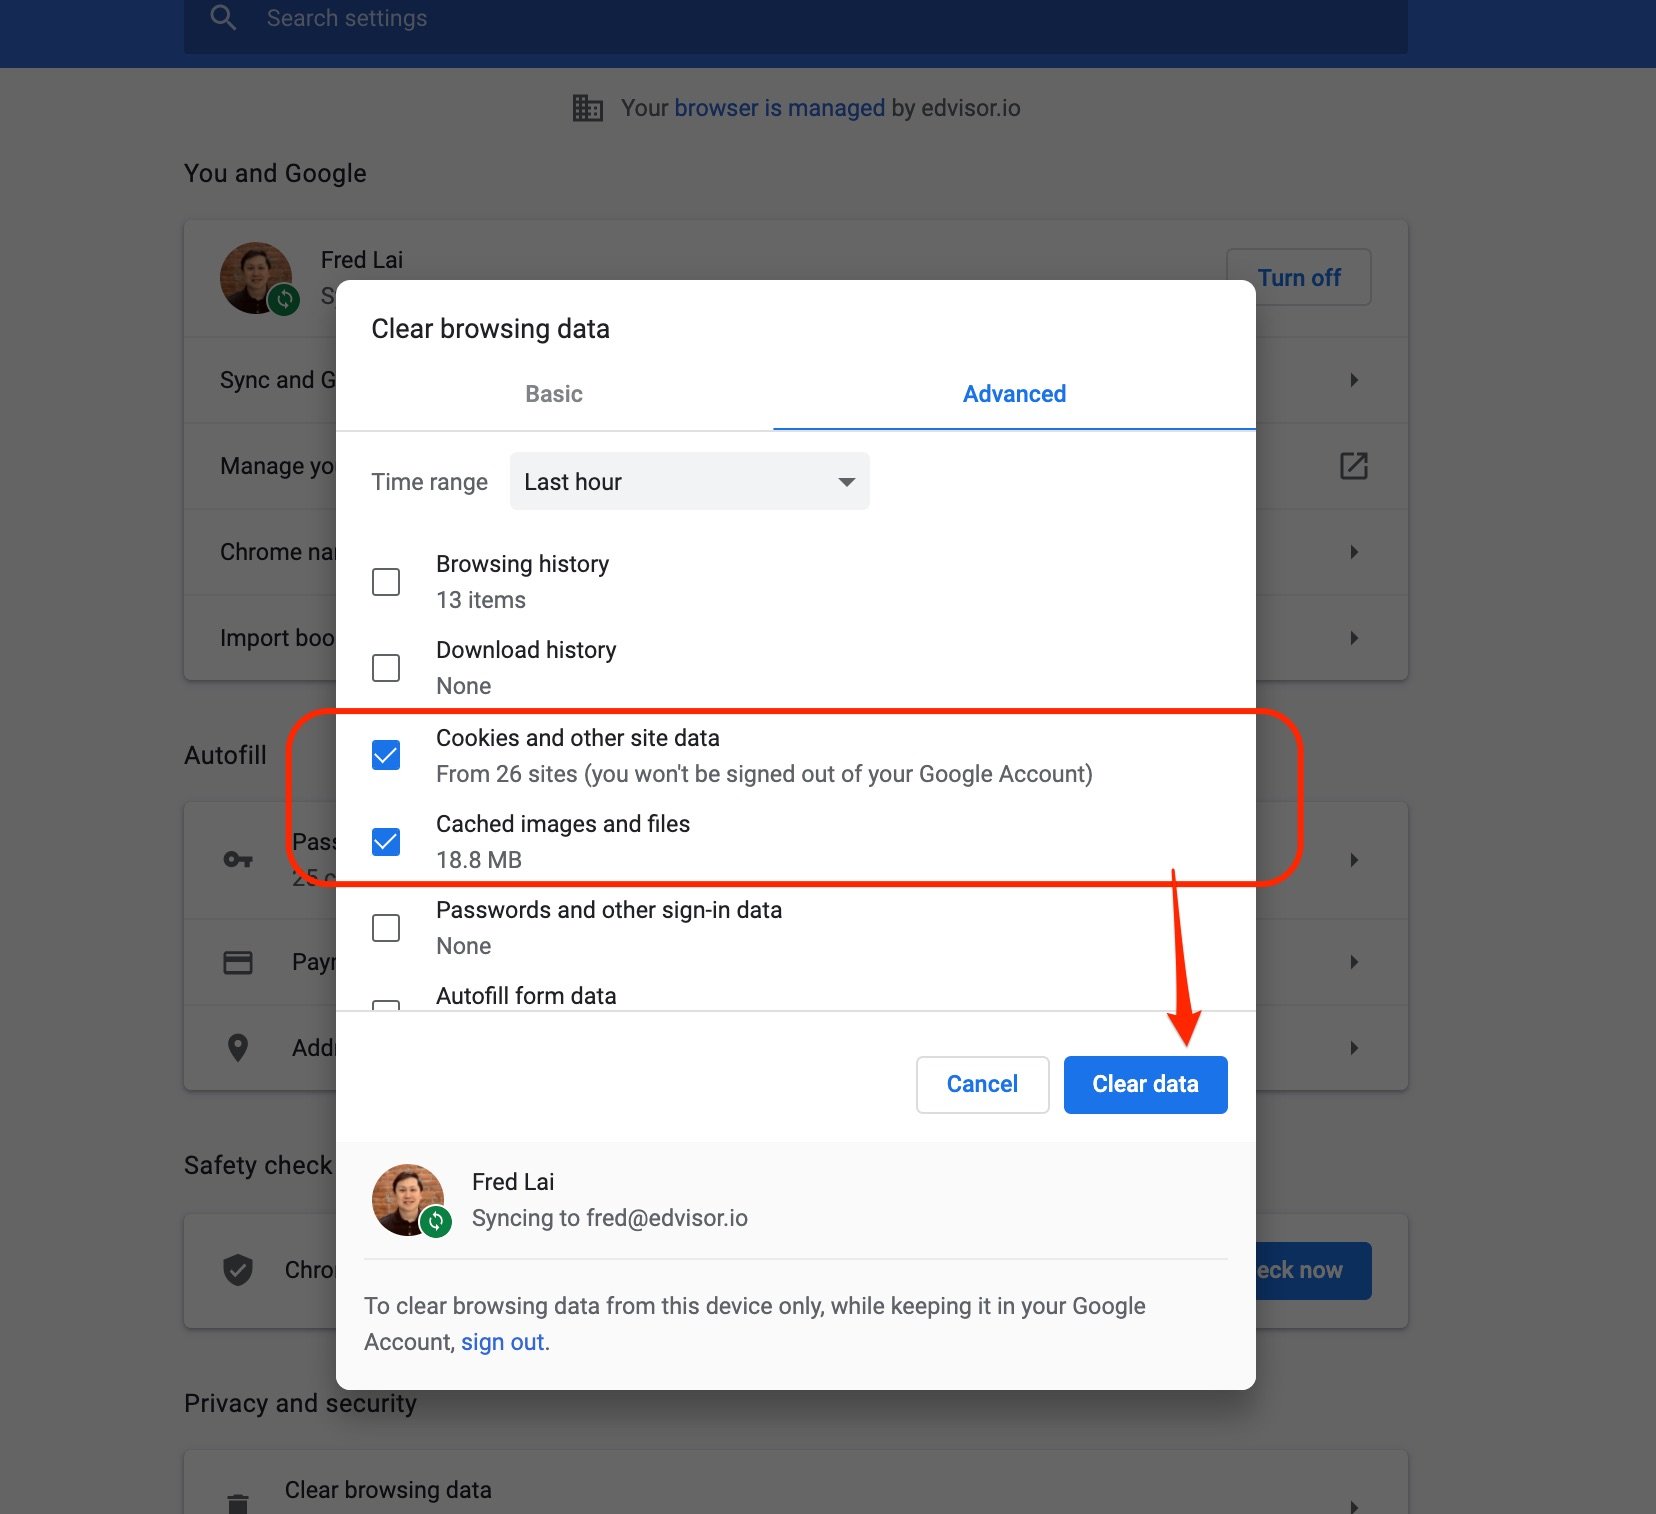
Task: Check the Download history checkbox
Action: [386, 668]
